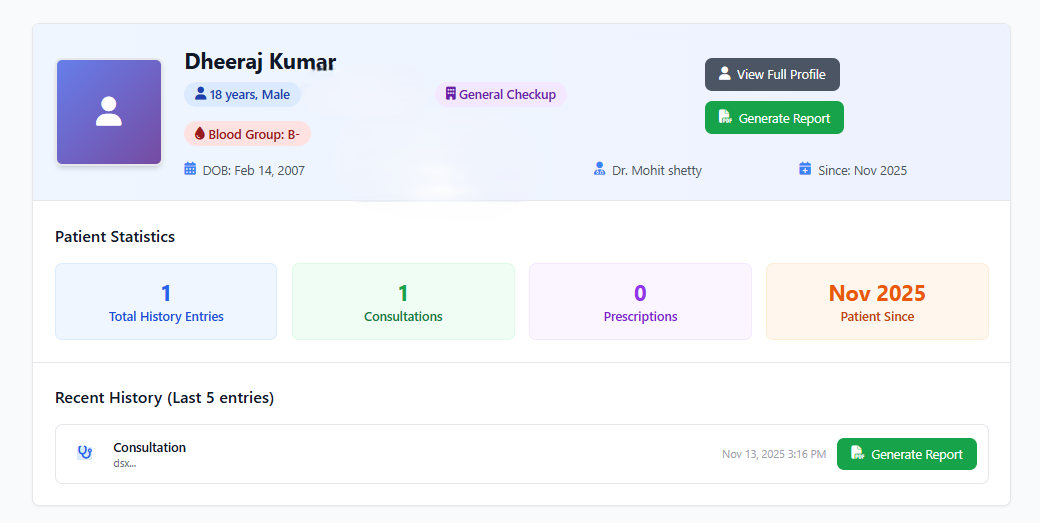Click the calendar icon next to DOB
The image size is (1040, 523).
pyautogui.click(x=190, y=170)
